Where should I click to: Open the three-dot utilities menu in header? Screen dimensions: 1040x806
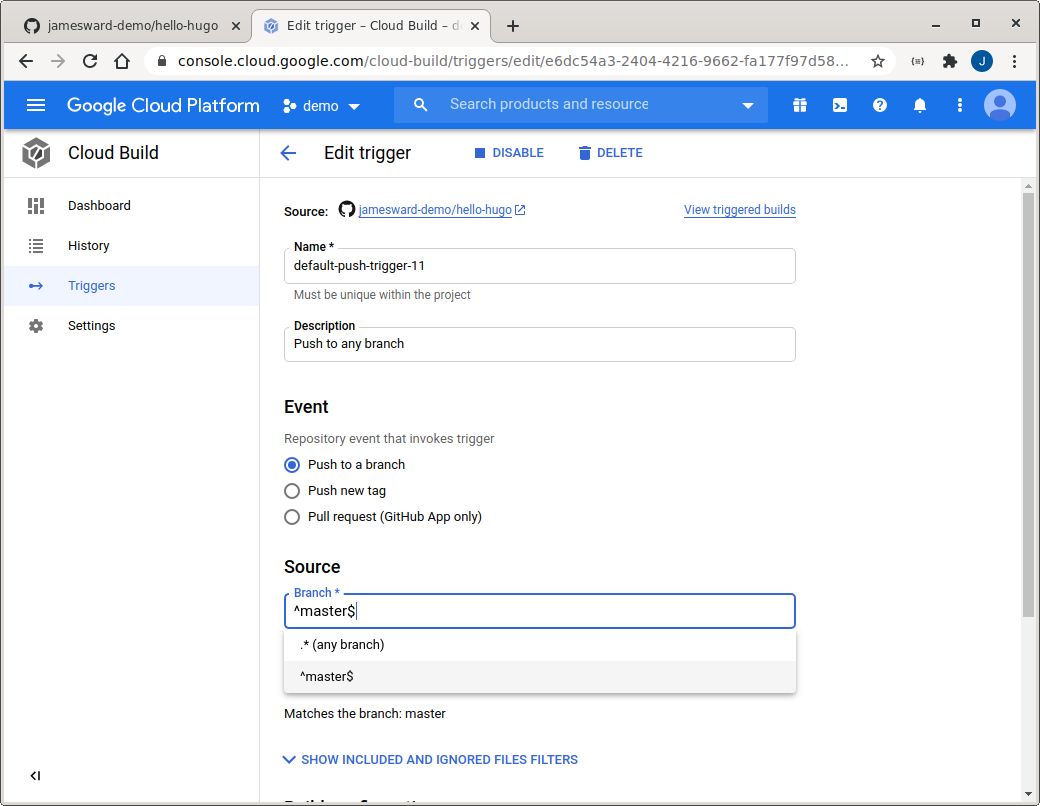(960, 105)
